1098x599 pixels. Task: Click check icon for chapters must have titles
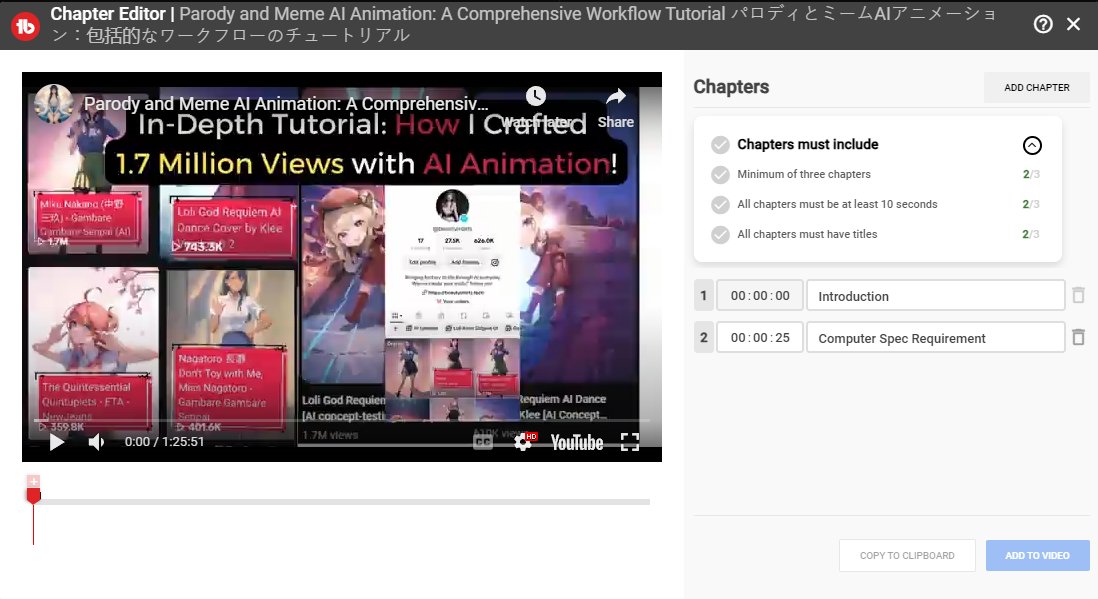pos(720,235)
